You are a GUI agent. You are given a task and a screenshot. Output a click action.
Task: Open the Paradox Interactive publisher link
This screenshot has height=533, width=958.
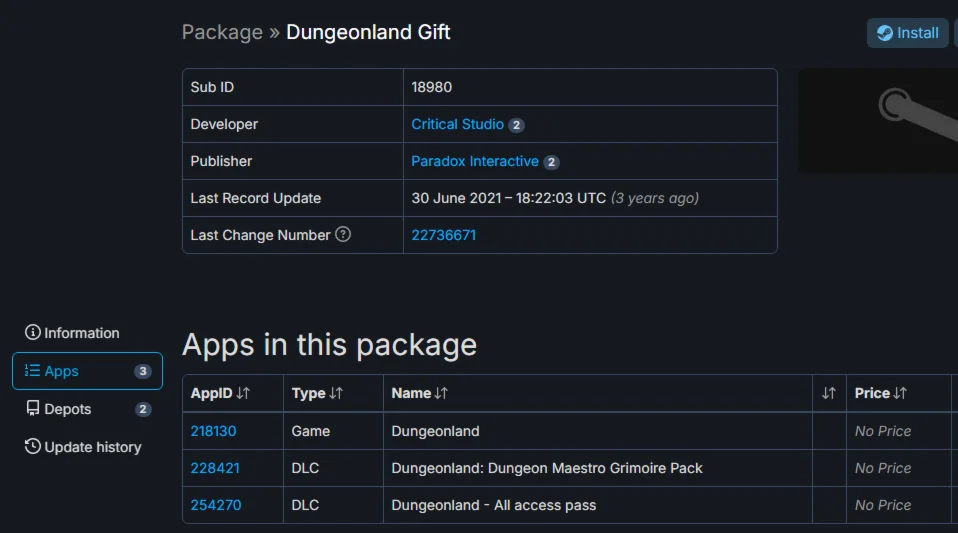[475, 162]
